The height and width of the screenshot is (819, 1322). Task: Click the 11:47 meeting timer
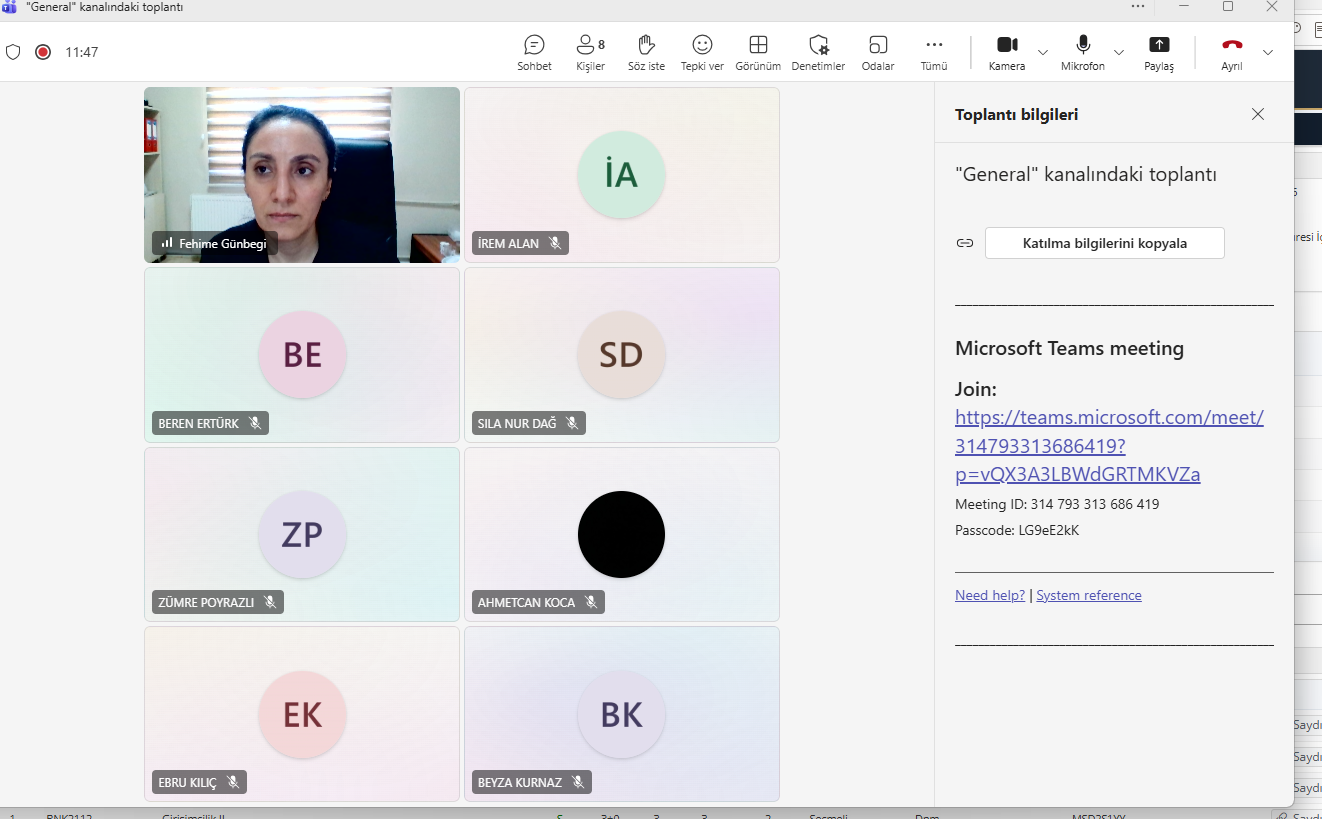82,52
